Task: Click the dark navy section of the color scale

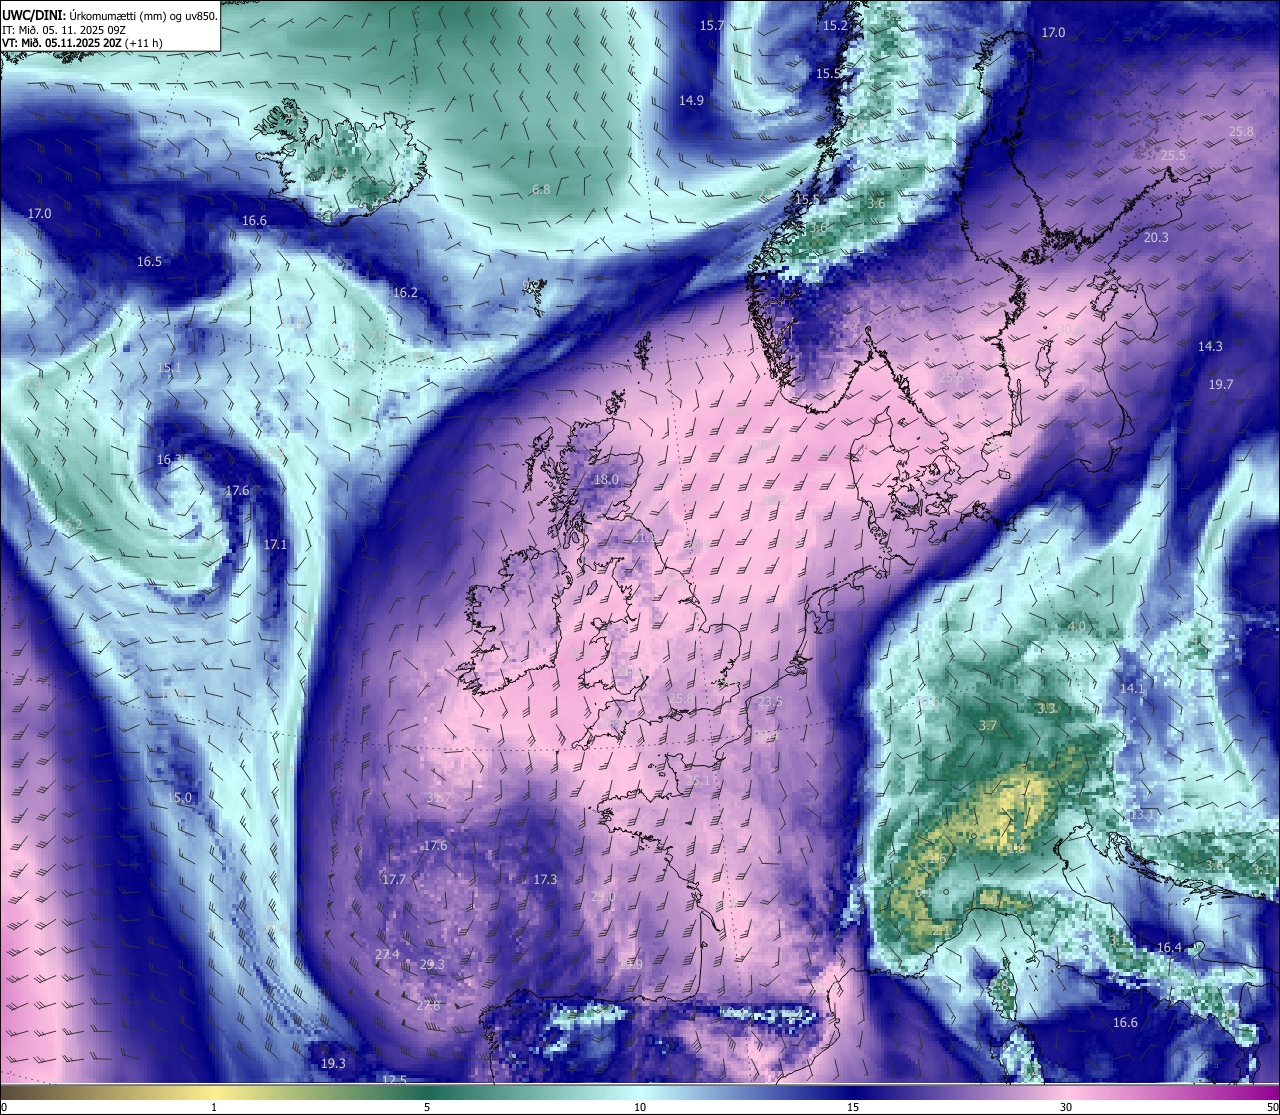Action: tap(853, 1092)
